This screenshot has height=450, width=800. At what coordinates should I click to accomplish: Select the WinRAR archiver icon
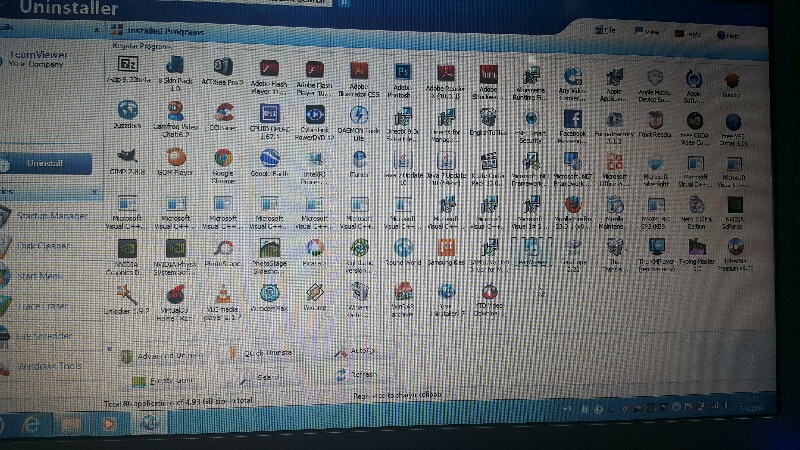[403, 293]
